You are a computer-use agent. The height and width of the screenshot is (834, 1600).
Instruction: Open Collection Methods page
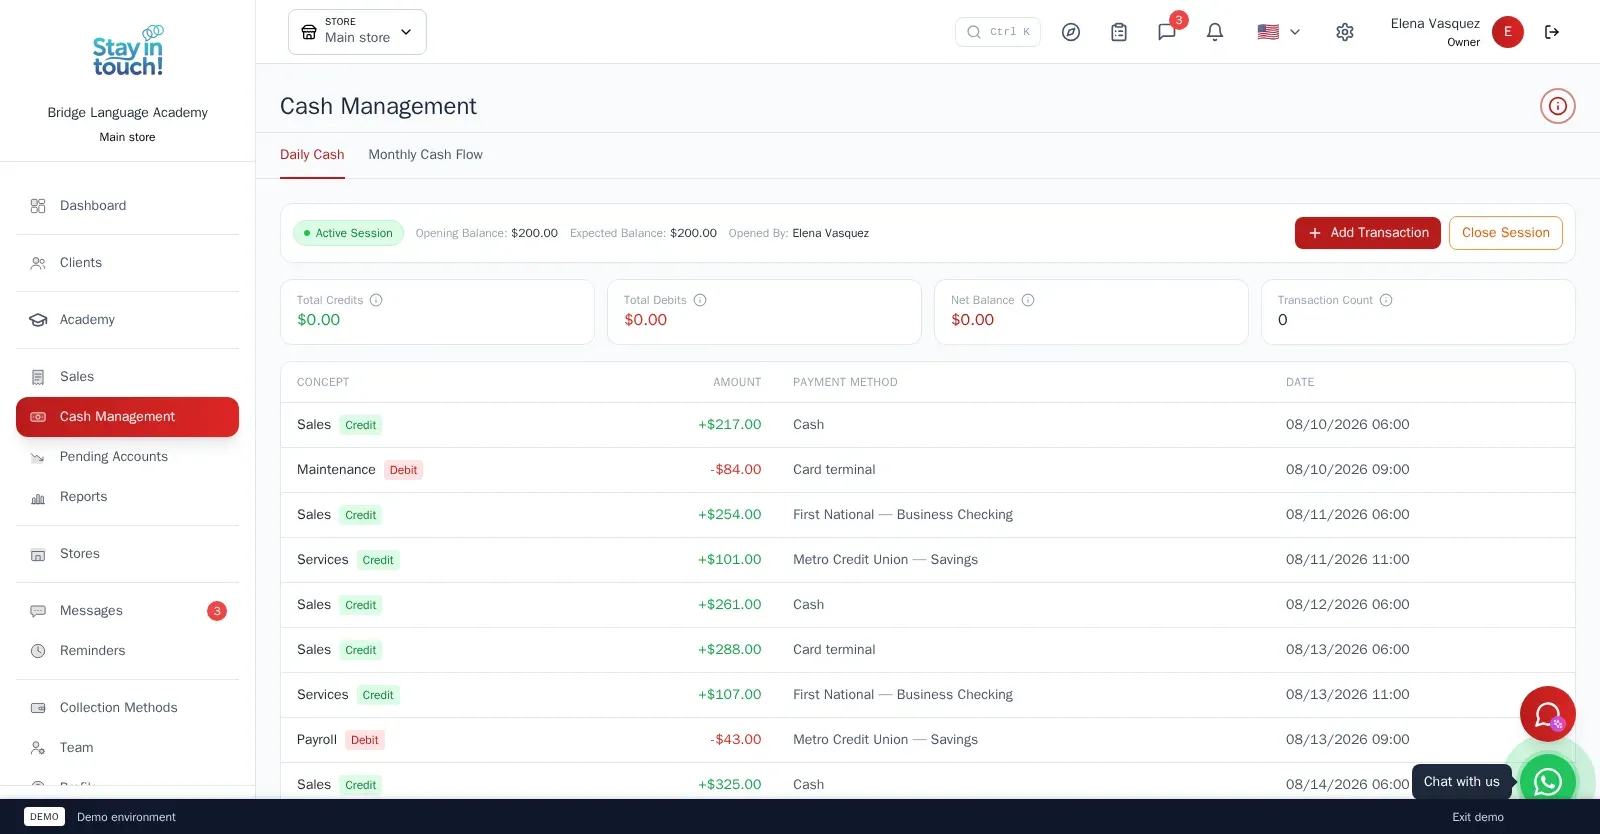pyautogui.click(x=128, y=708)
